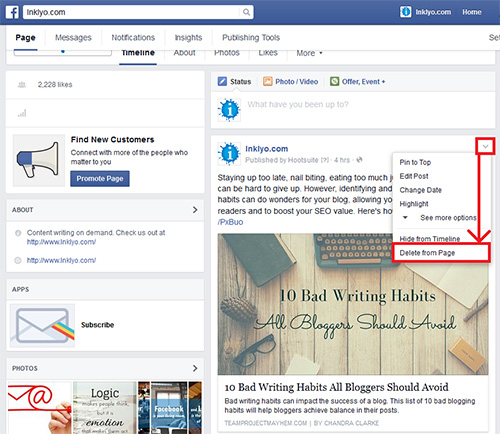Click Home in the top bar

pos(471,12)
